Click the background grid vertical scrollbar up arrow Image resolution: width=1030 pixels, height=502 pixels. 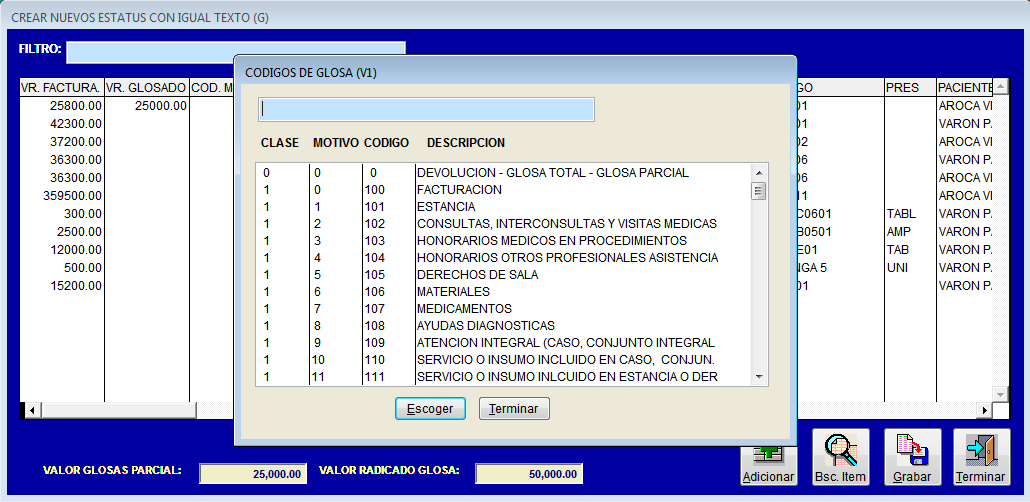point(1000,86)
